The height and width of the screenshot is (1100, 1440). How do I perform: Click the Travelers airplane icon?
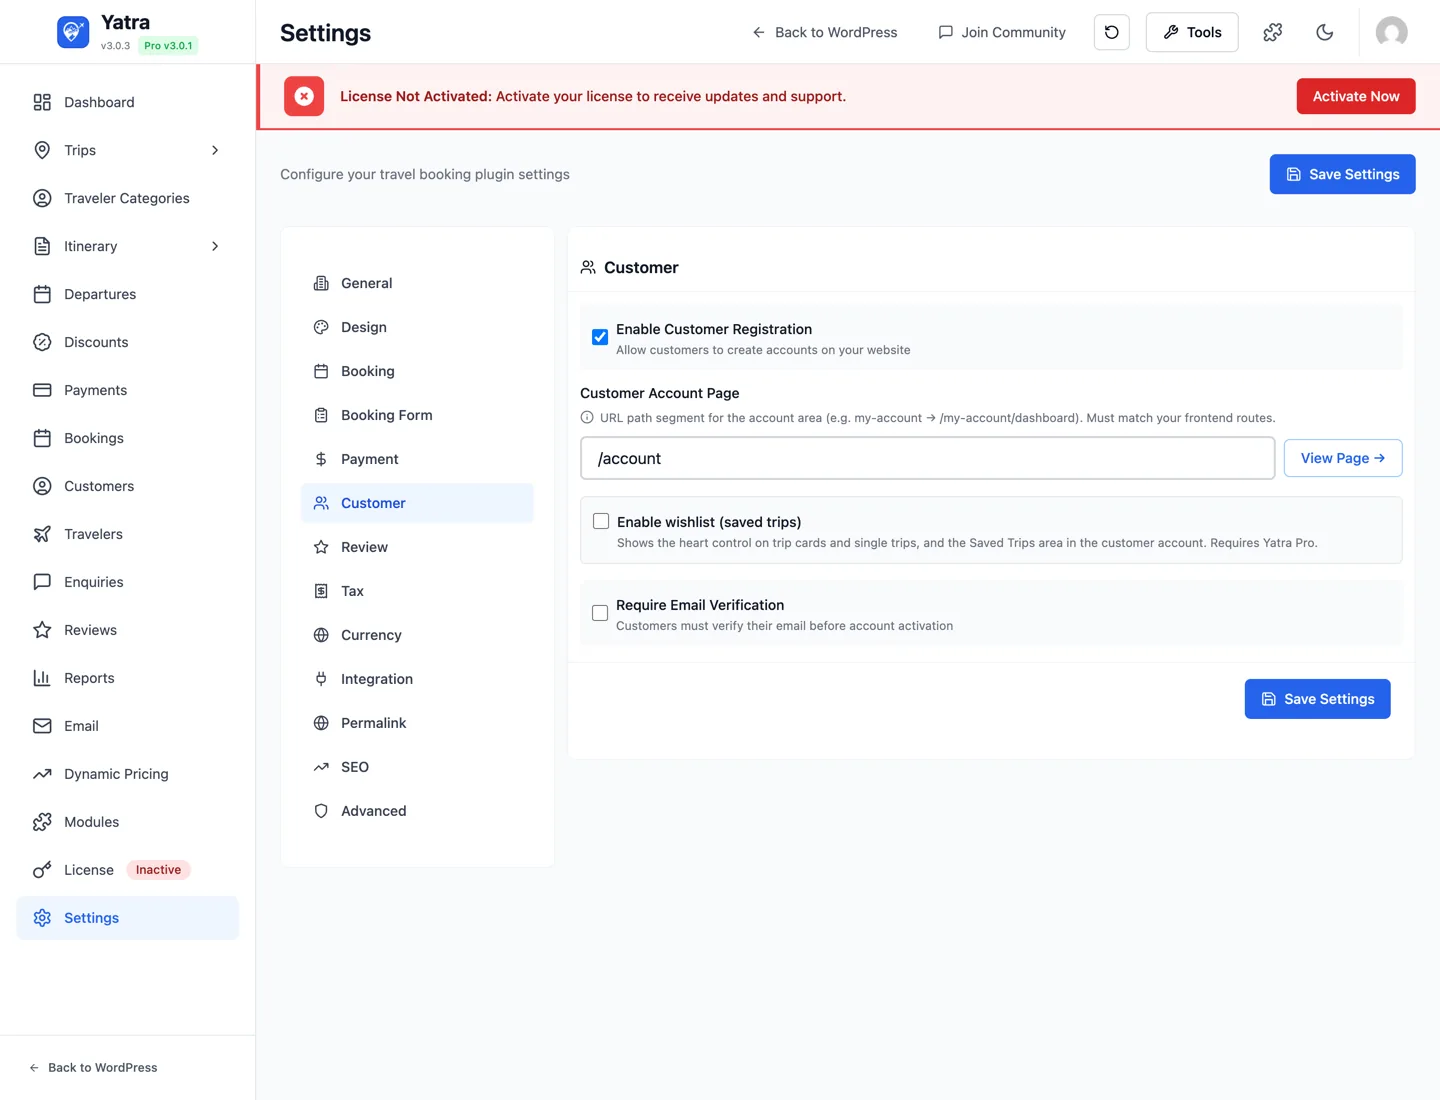(x=42, y=534)
